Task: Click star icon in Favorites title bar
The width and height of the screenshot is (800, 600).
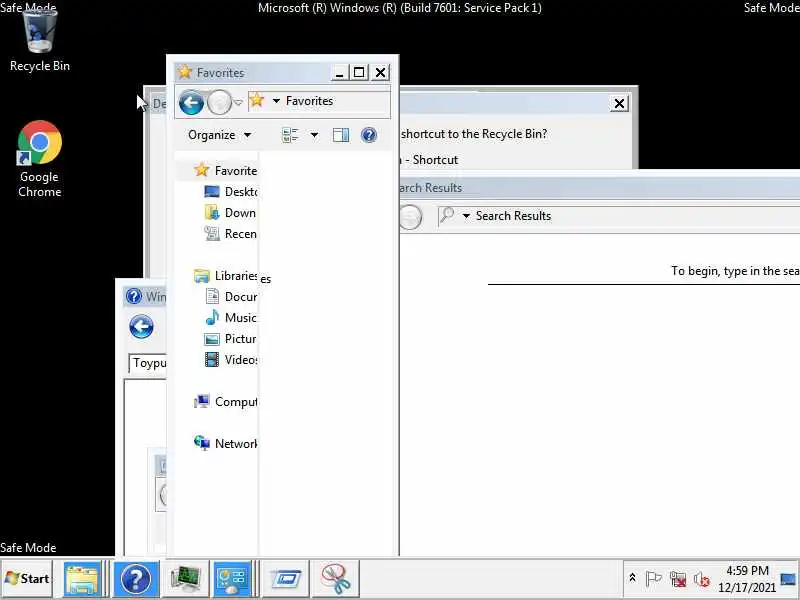Action: 185,72
